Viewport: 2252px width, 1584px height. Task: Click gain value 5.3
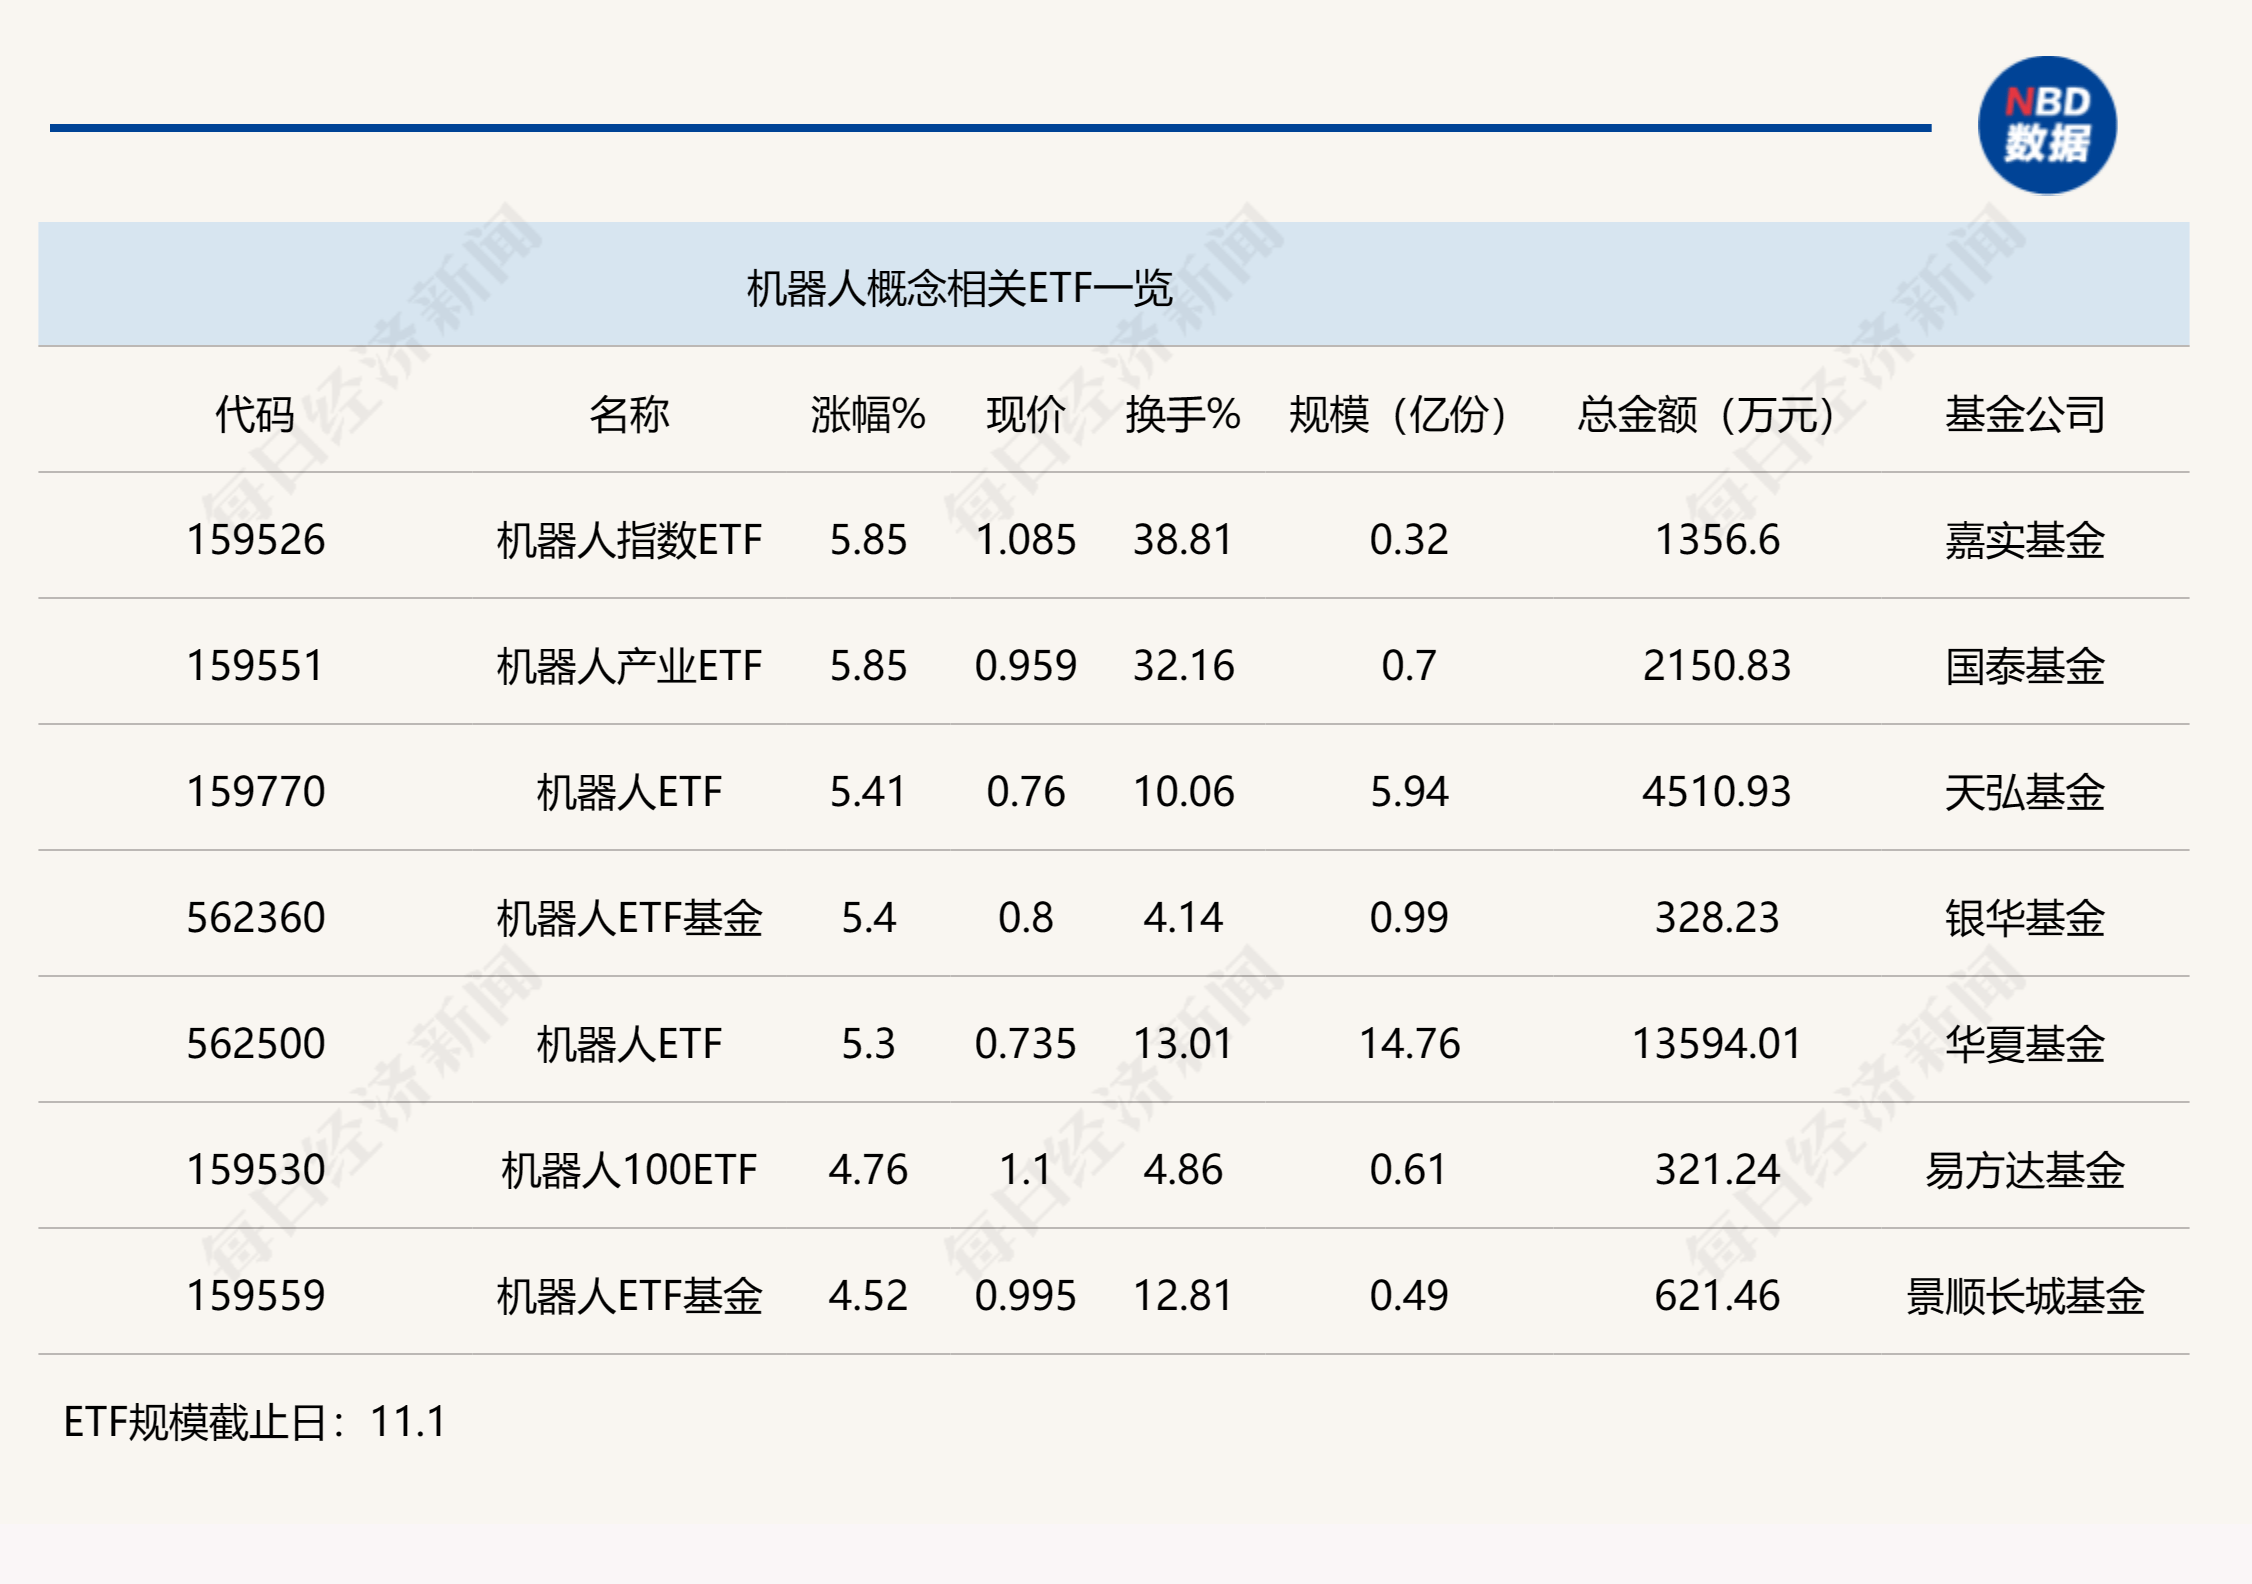[x=868, y=1044]
